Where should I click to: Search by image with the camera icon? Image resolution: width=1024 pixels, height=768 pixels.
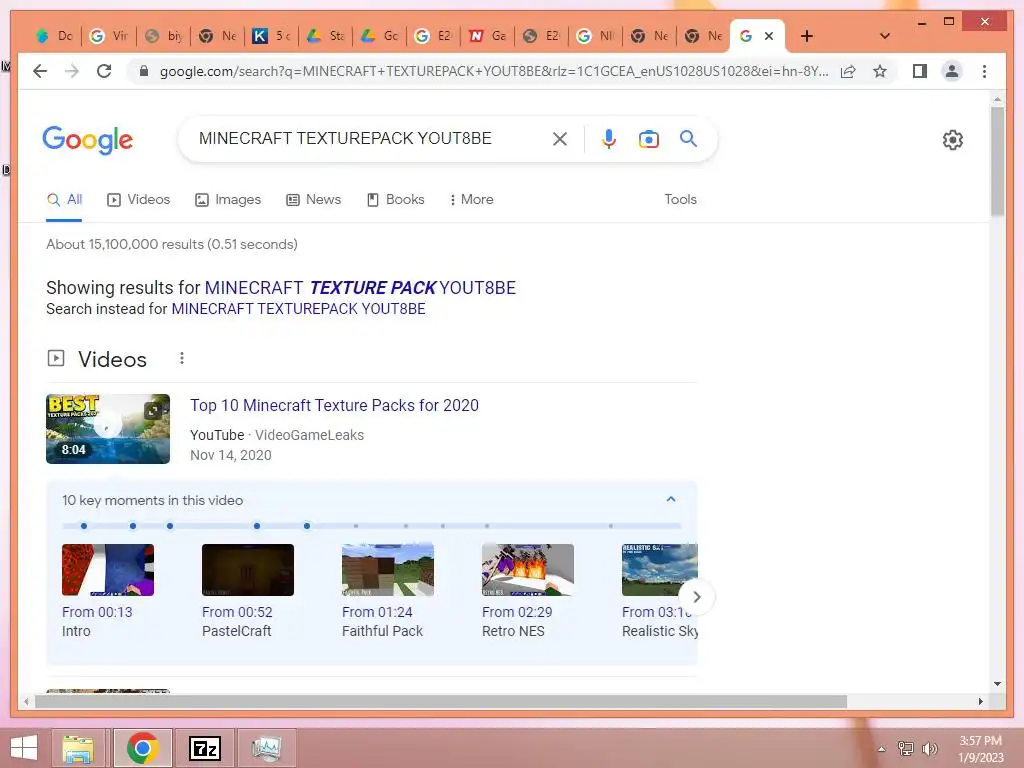tap(648, 138)
